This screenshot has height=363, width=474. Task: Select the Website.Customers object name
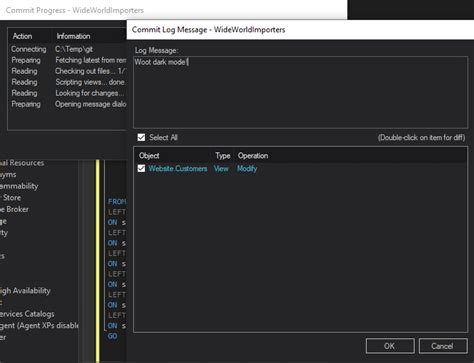click(178, 169)
